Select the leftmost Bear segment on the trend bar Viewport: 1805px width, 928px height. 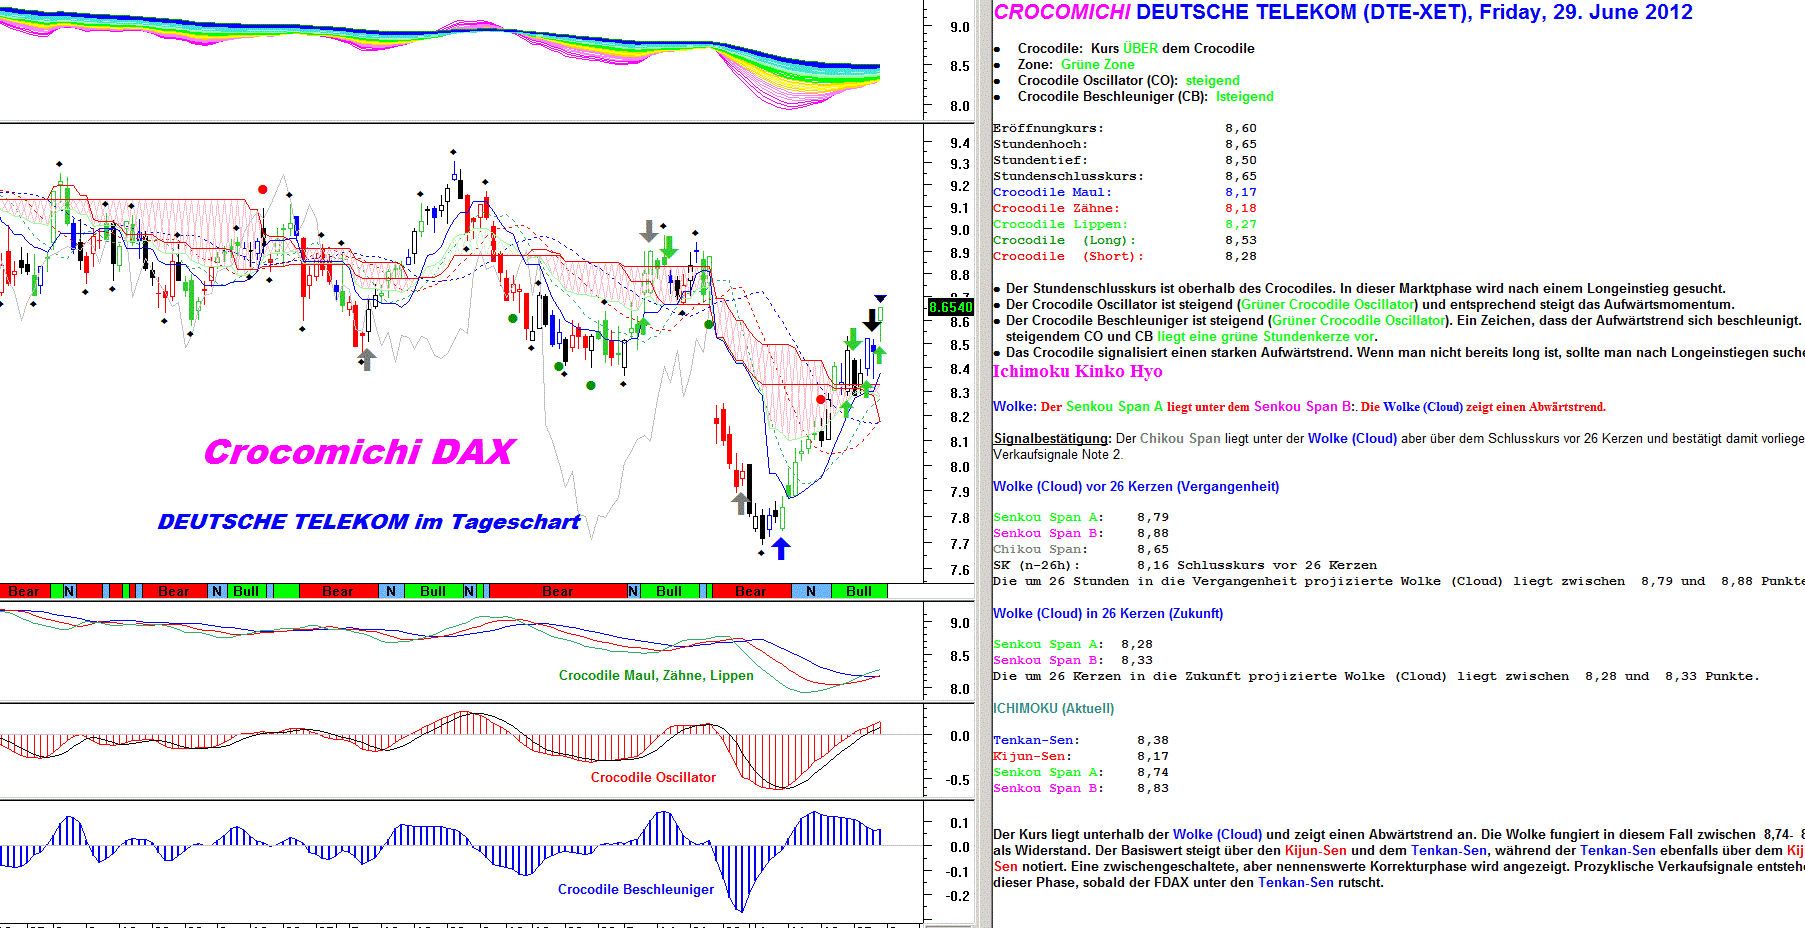pos(24,591)
